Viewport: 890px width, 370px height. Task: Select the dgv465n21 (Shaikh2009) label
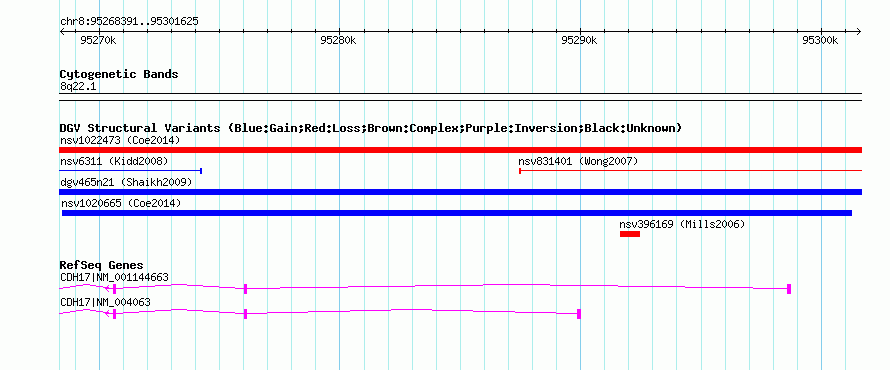[126, 182]
